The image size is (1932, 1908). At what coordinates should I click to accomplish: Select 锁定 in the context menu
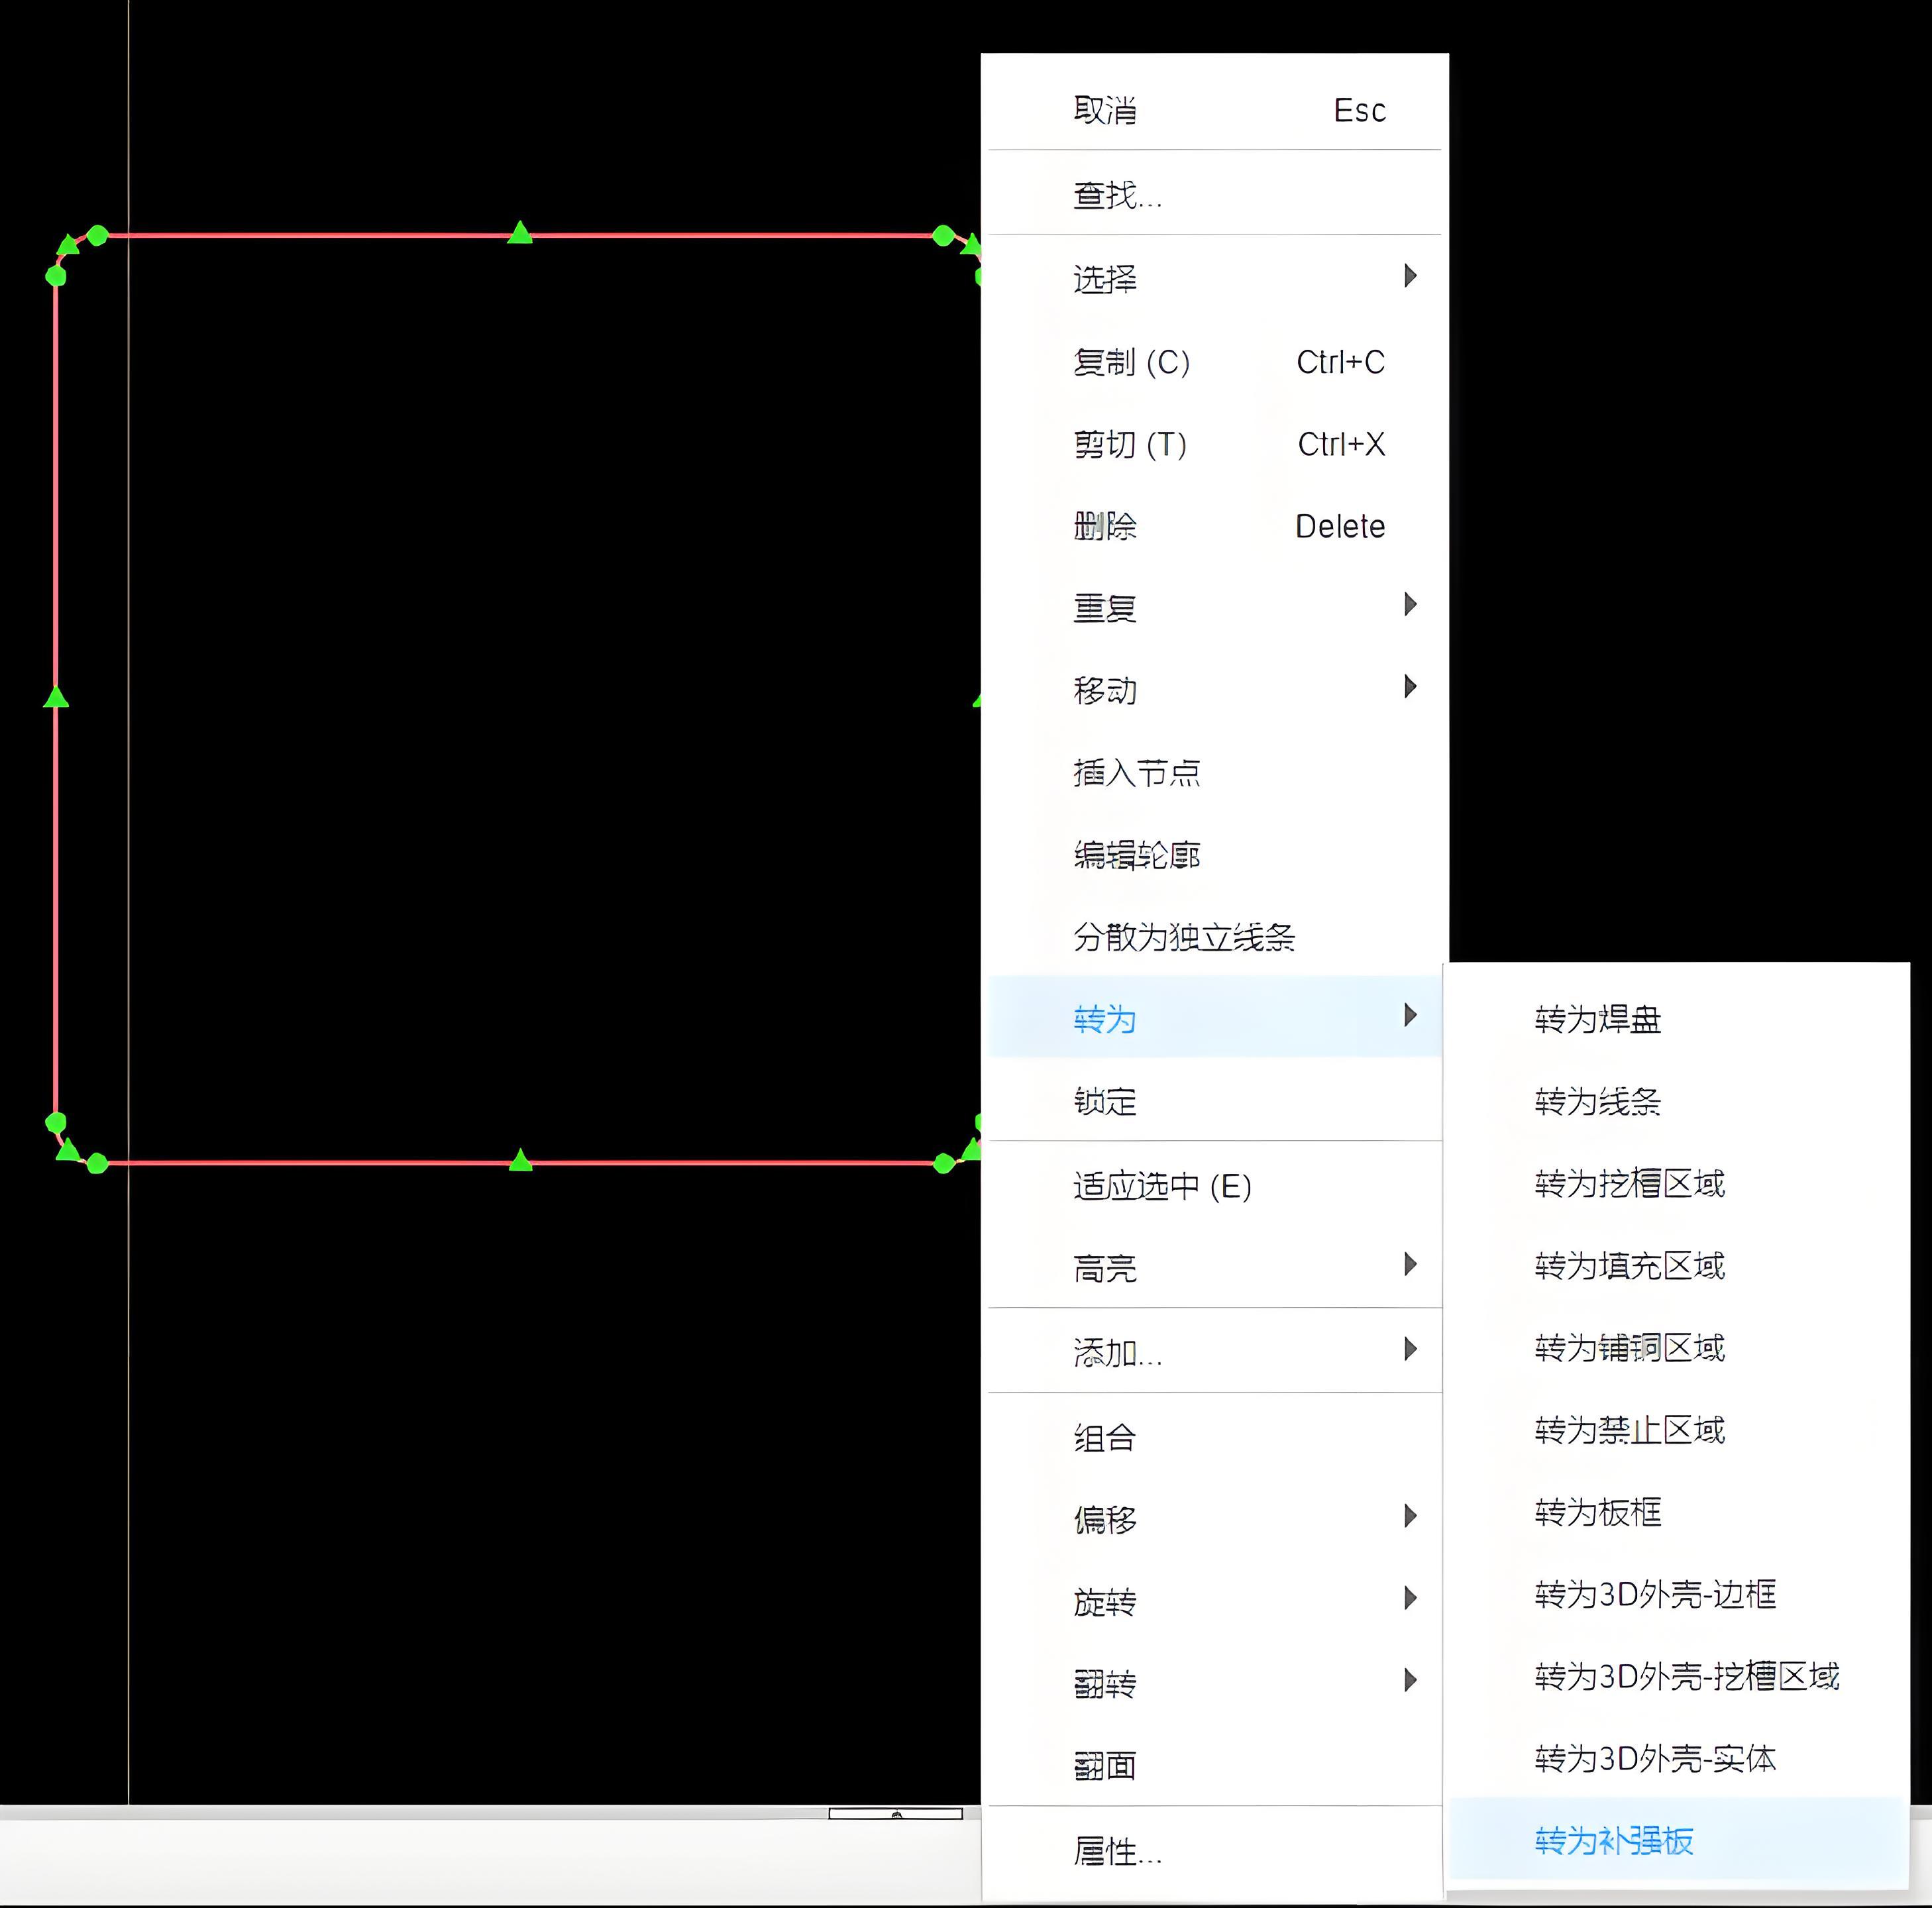(x=1105, y=1101)
